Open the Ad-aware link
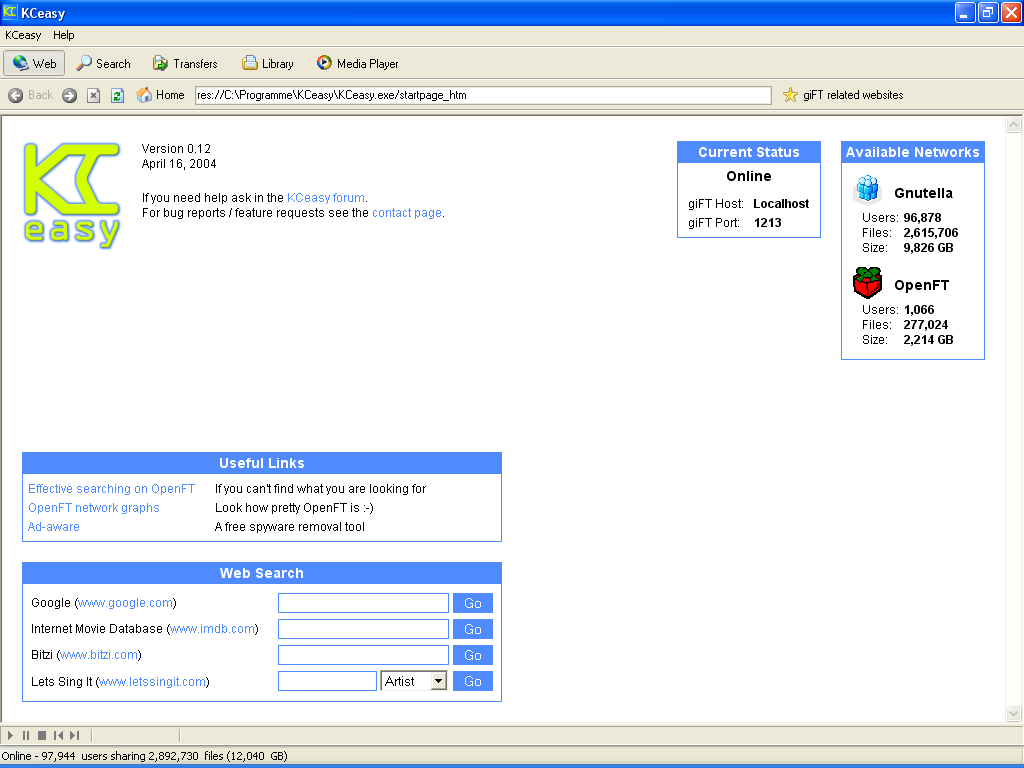 (54, 527)
